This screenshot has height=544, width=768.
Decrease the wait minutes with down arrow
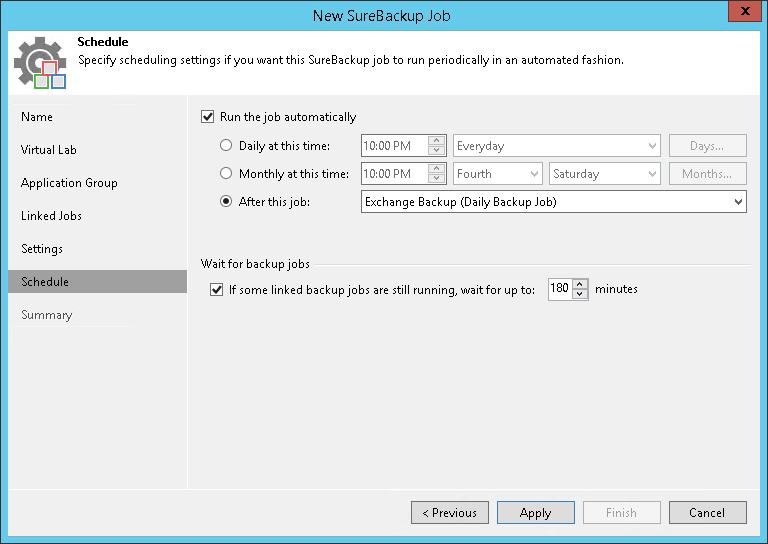580,295
